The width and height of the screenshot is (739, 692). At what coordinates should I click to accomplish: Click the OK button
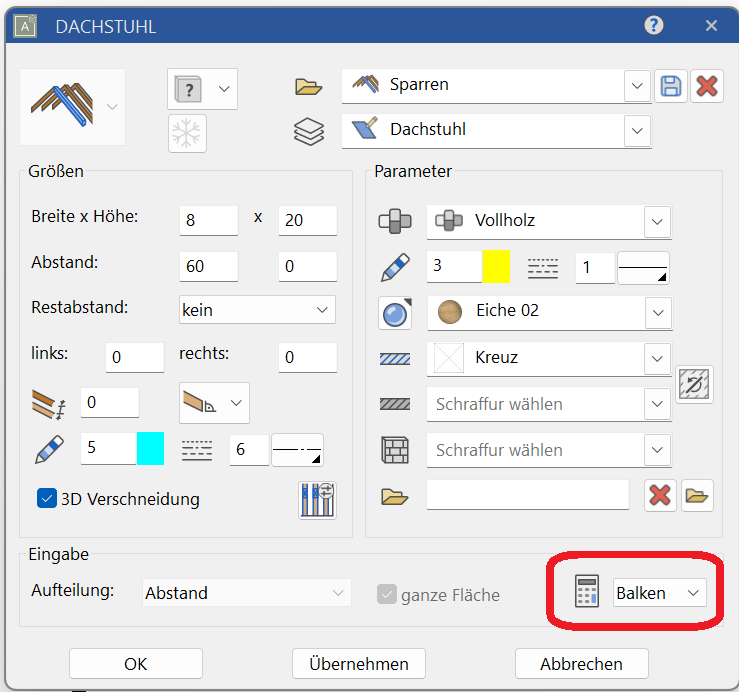coord(136,664)
